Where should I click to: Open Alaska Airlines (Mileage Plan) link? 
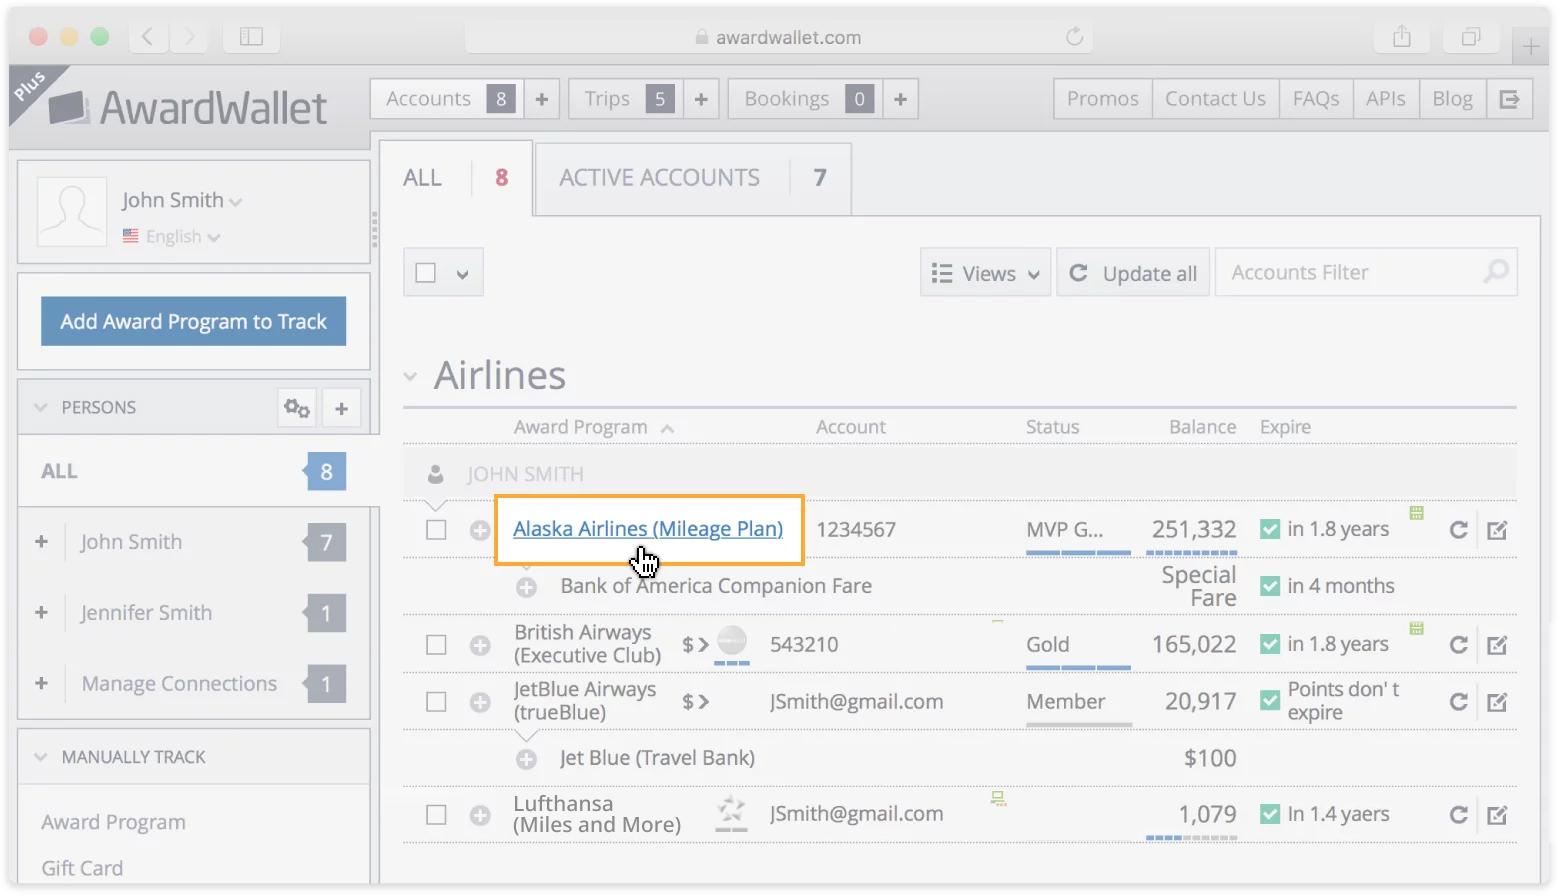(648, 529)
